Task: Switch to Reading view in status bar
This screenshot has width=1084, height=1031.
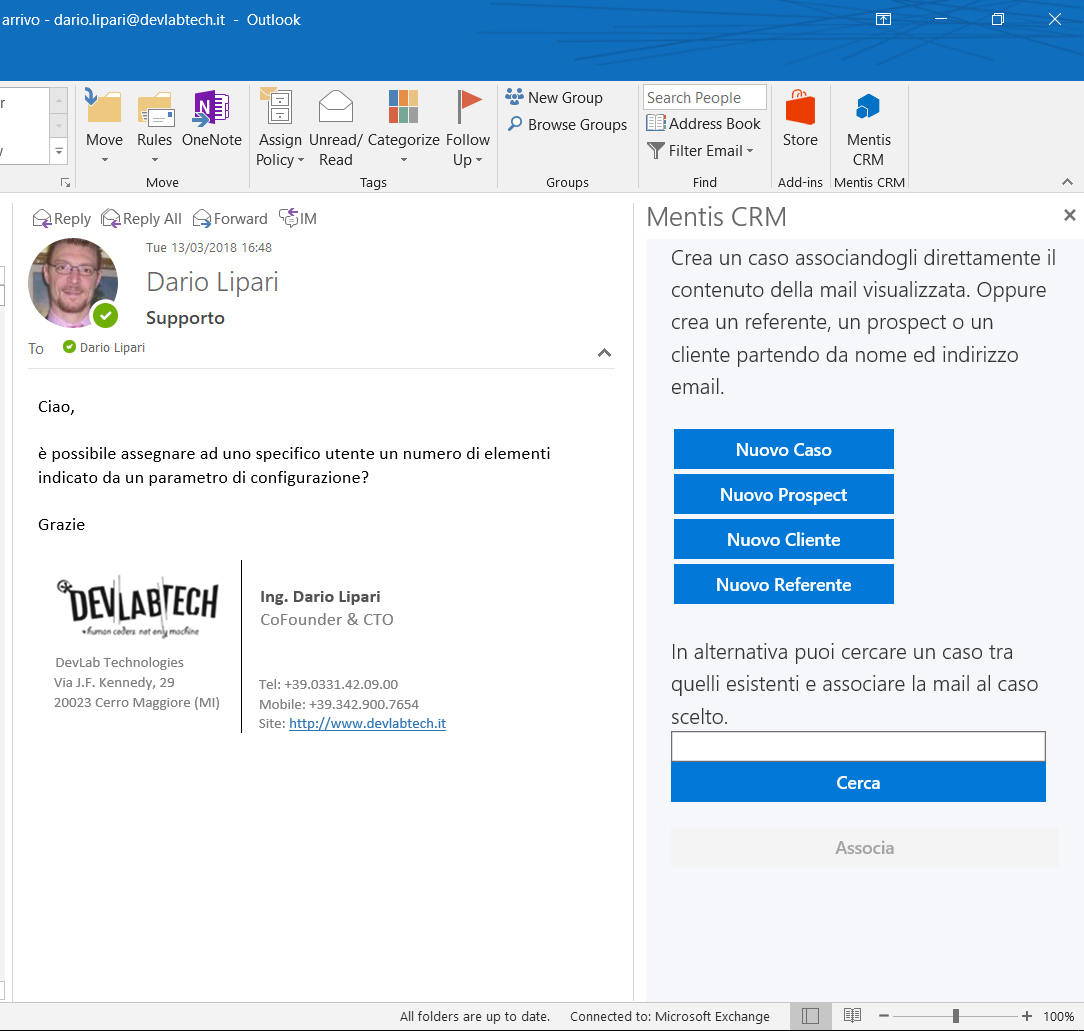Action: 852,1015
